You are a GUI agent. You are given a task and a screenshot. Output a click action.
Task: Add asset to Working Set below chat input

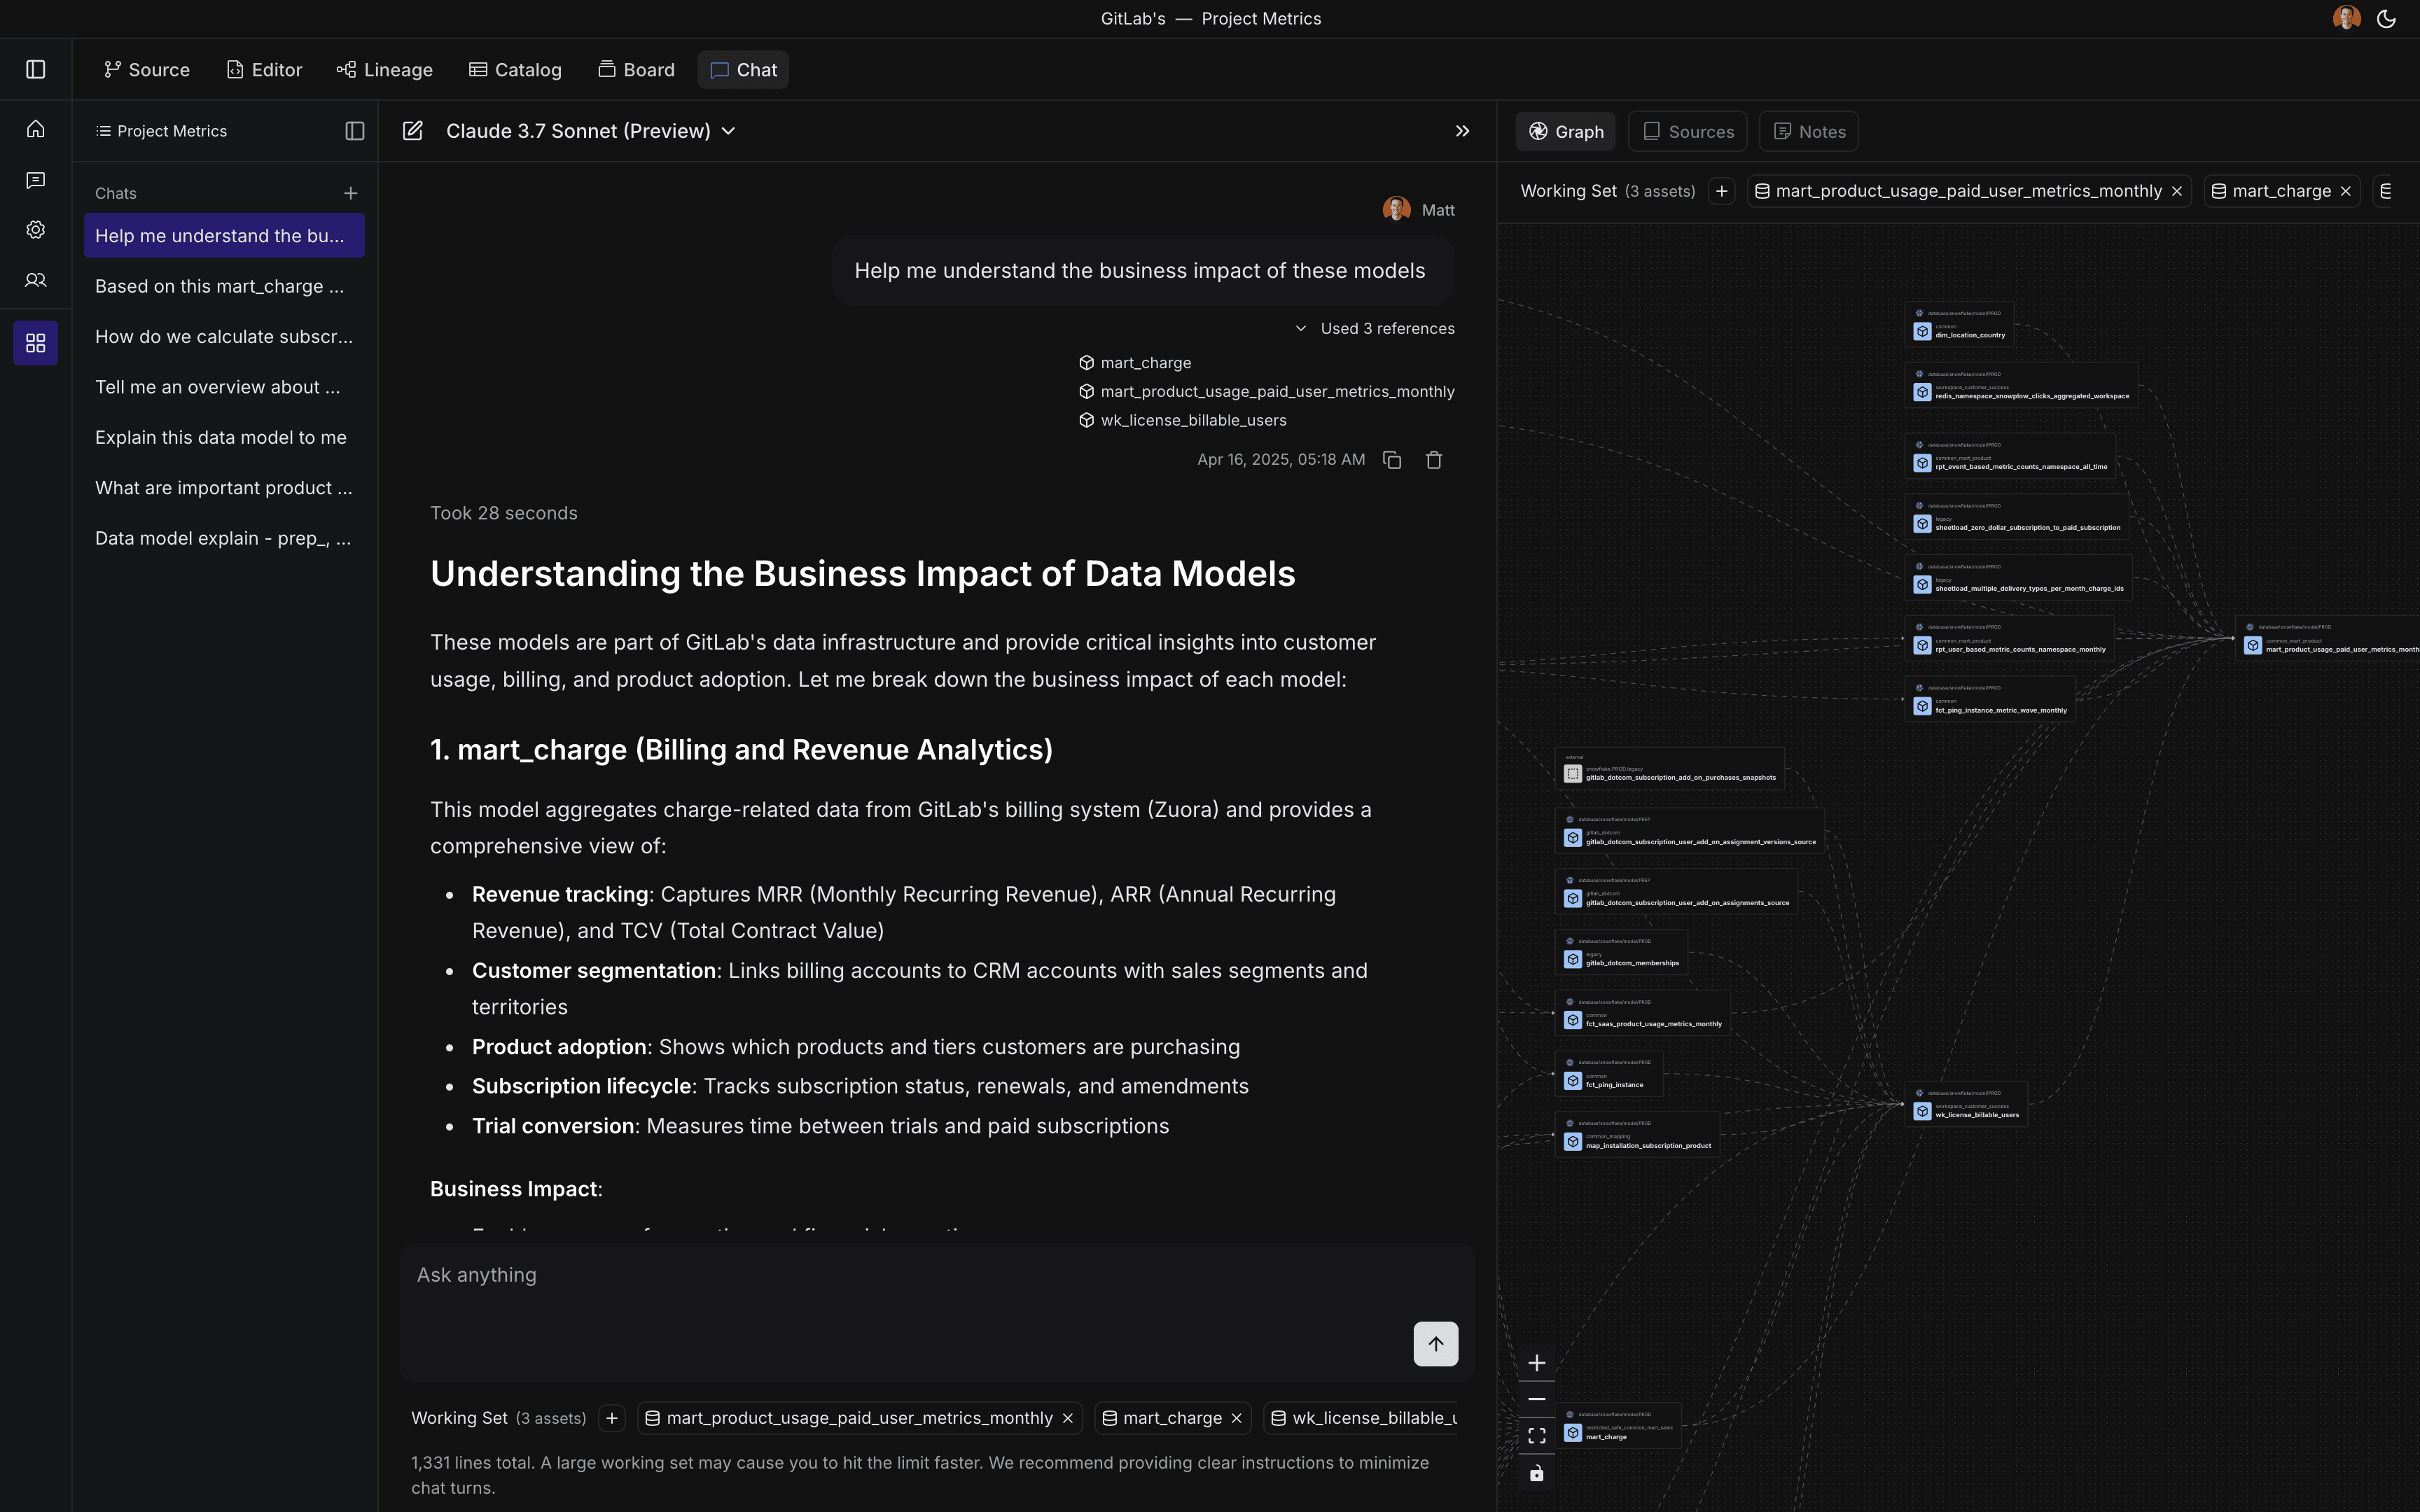click(x=612, y=1418)
